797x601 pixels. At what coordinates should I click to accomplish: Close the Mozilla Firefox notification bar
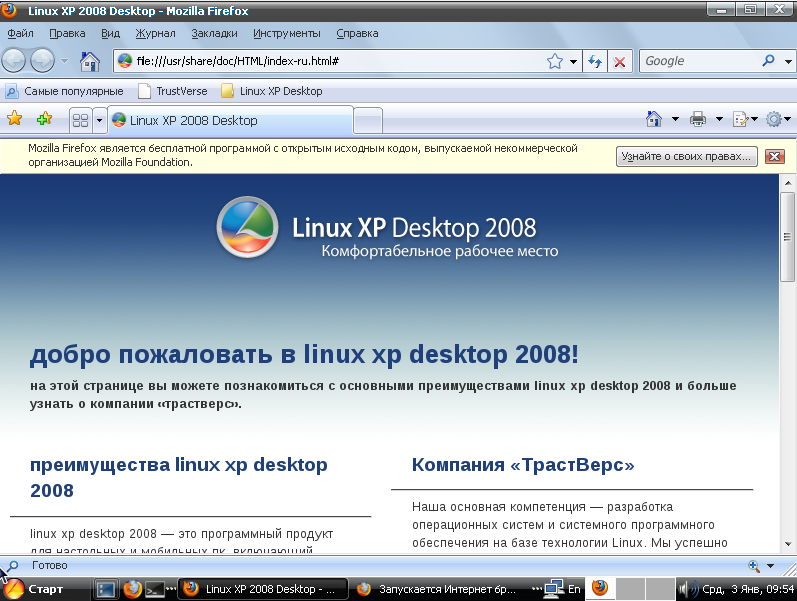pyautogui.click(x=774, y=157)
